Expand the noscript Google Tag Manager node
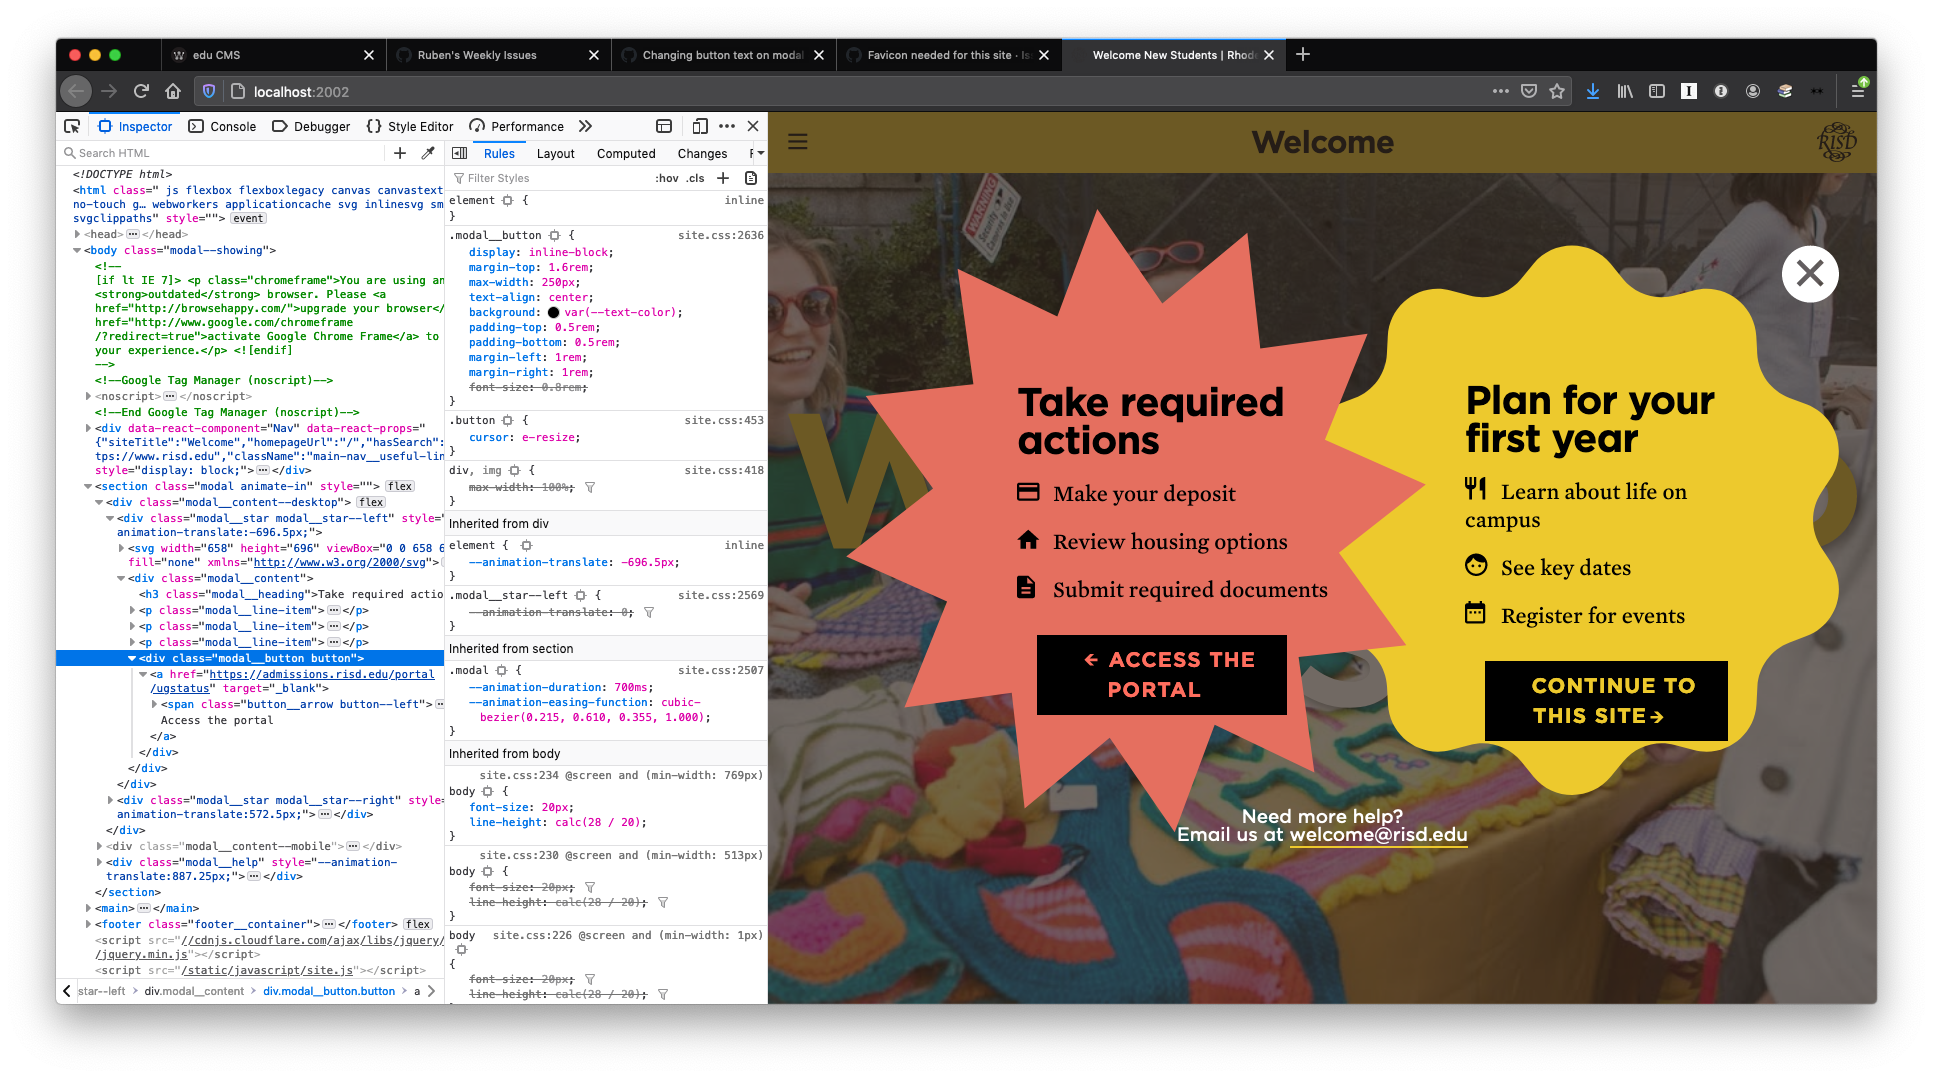This screenshot has width=1933, height=1078. coord(88,396)
